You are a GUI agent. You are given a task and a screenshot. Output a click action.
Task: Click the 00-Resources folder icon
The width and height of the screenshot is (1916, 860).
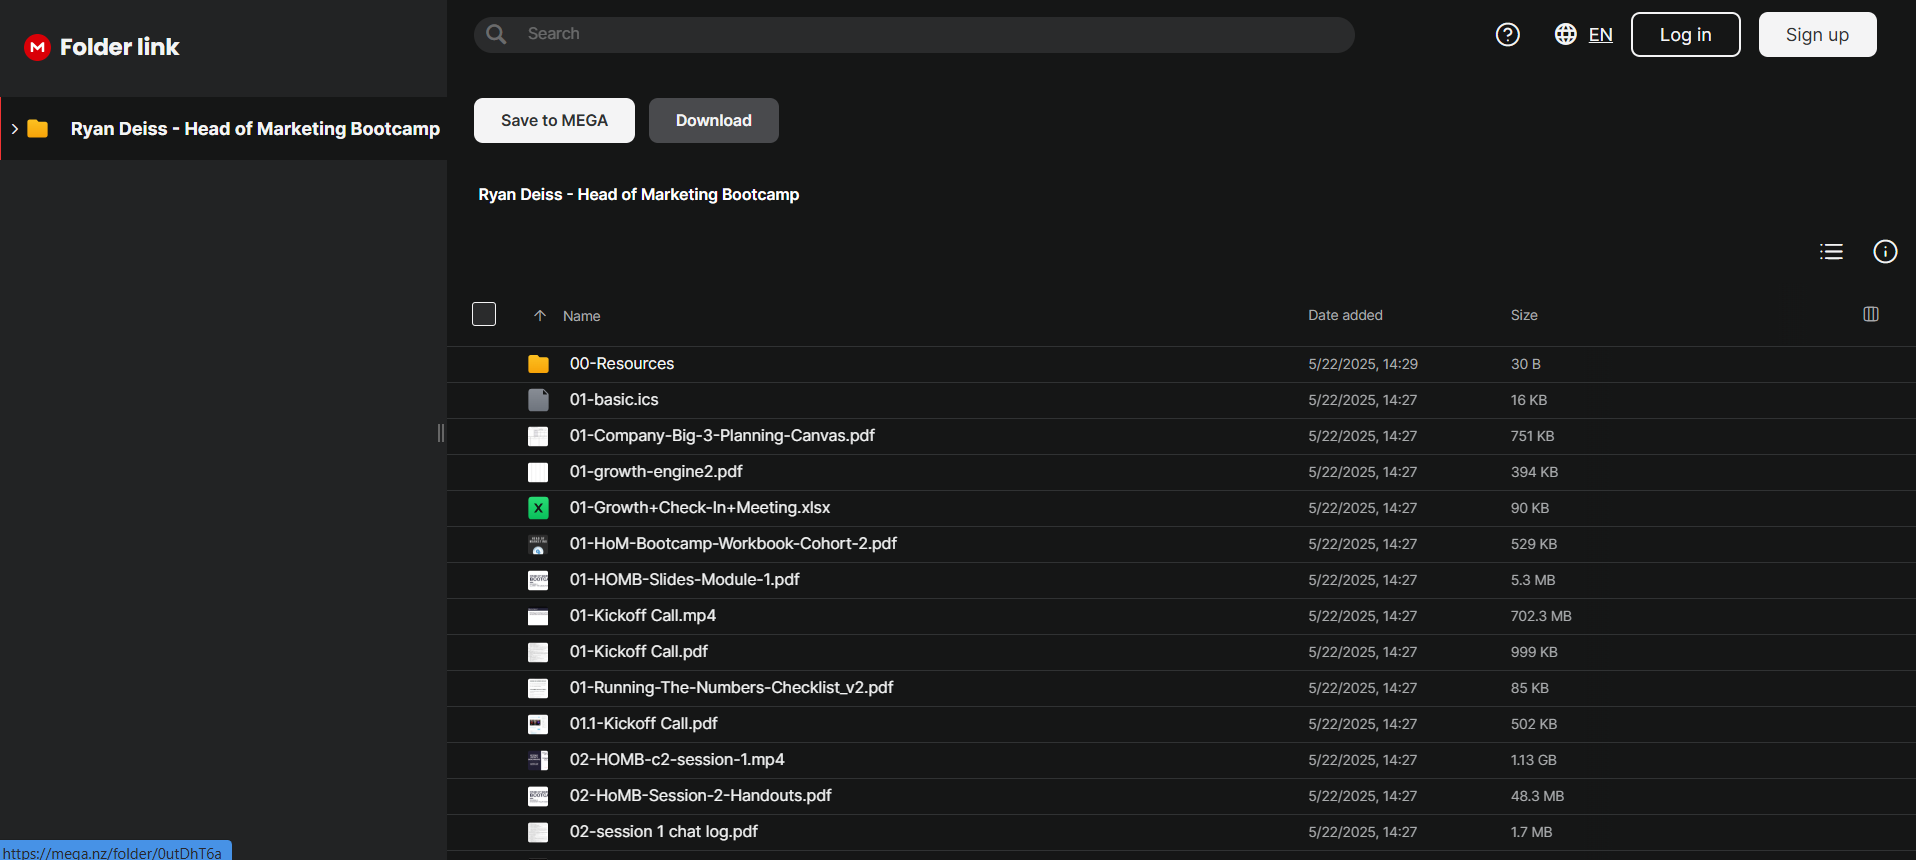coord(538,364)
